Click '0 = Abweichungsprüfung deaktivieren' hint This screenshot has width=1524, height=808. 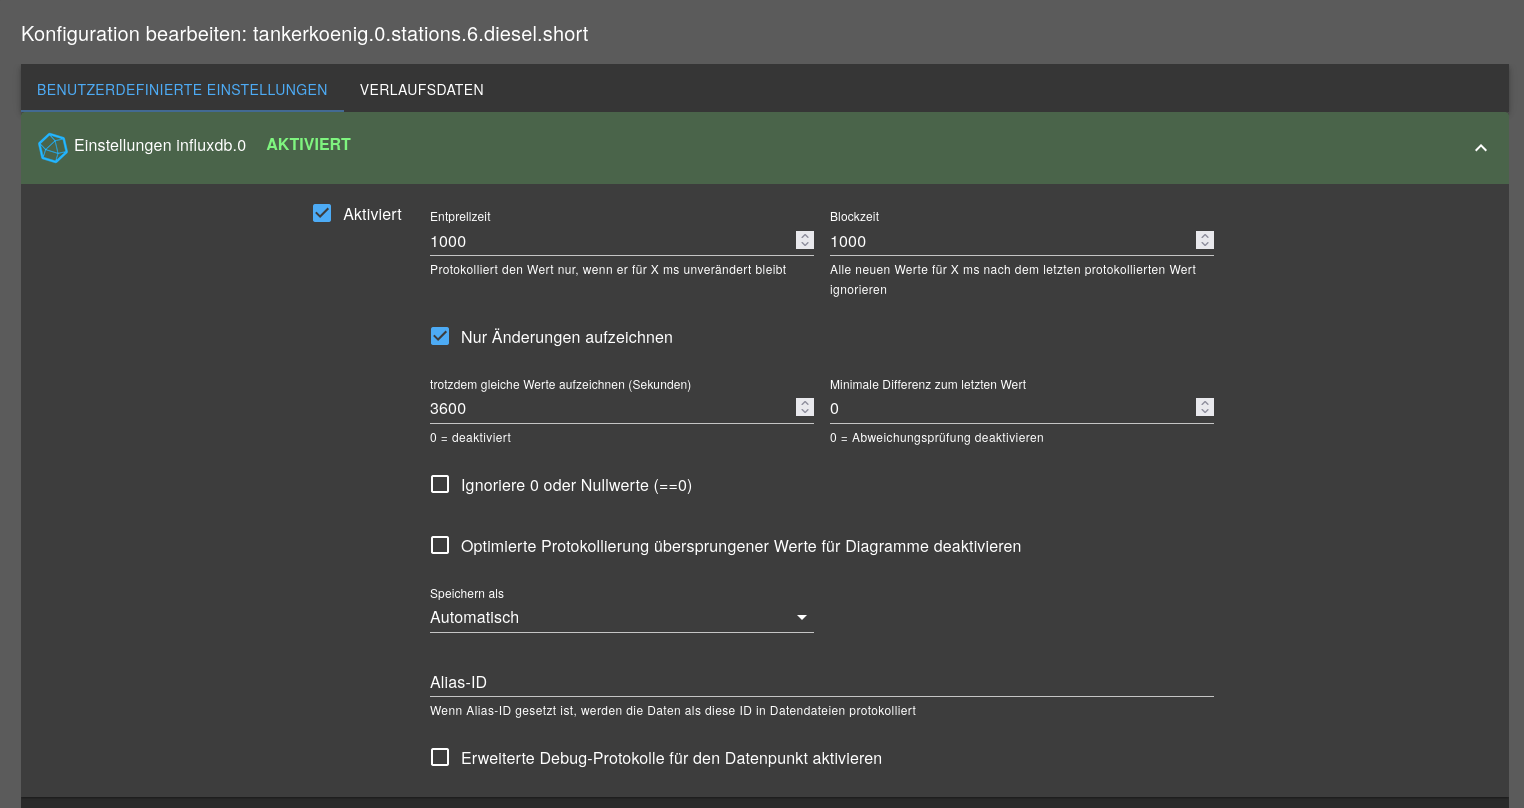(937, 438)
